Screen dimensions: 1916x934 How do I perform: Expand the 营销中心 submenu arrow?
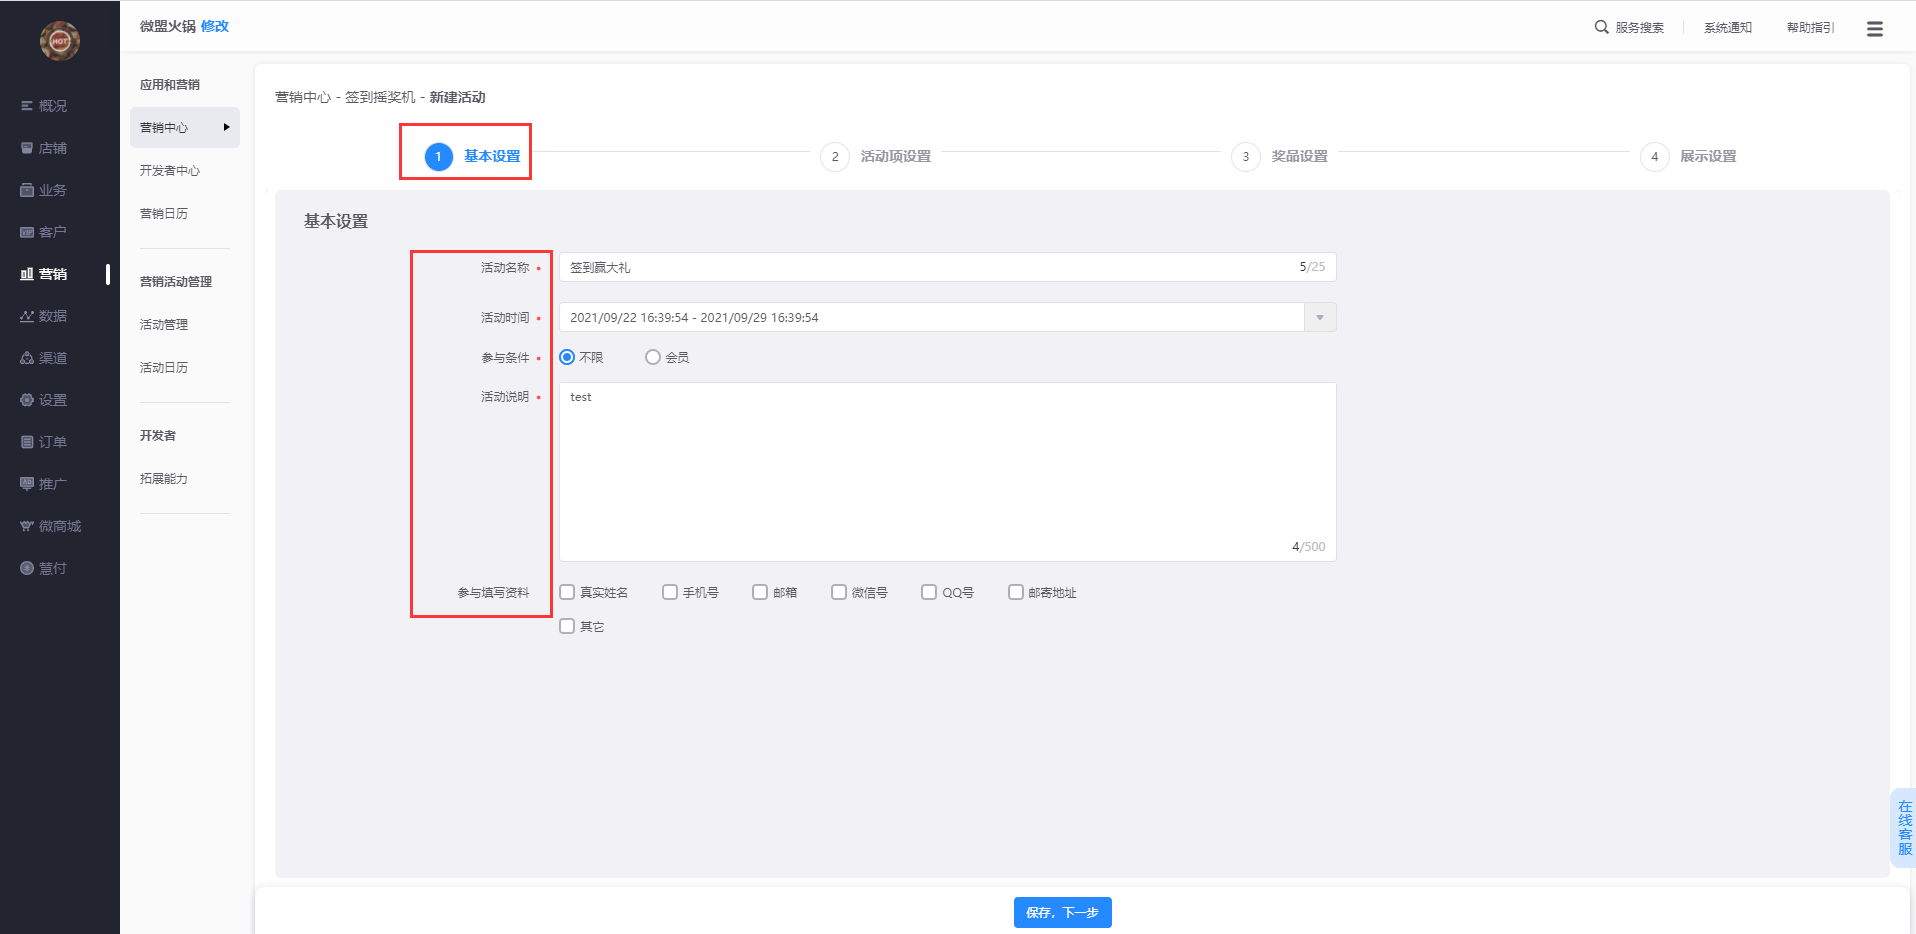click(x=227, y=127)
